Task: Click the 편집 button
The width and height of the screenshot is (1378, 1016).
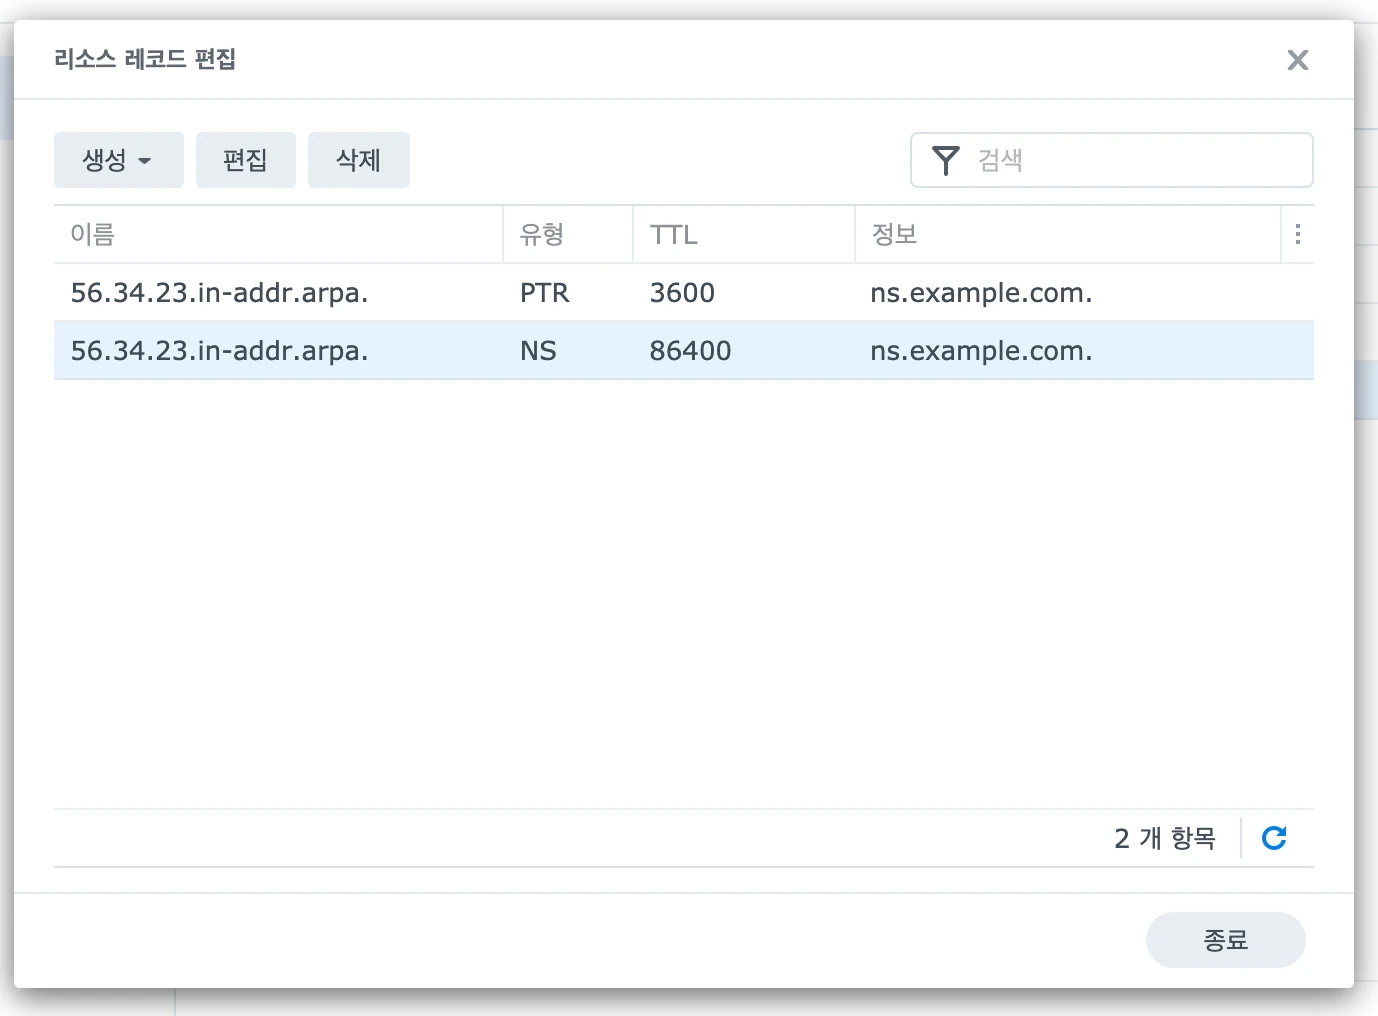Action: [246, 160]
